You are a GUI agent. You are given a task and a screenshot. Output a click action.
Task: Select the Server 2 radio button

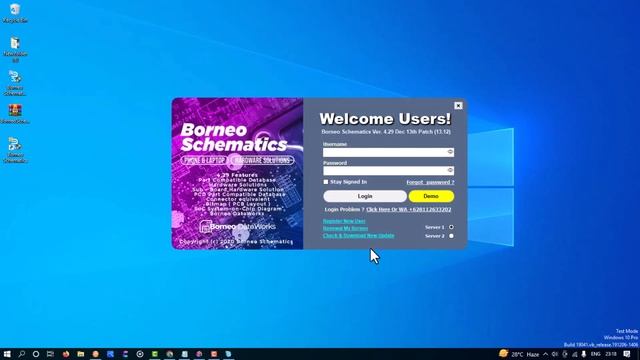[x=451, y=236]
